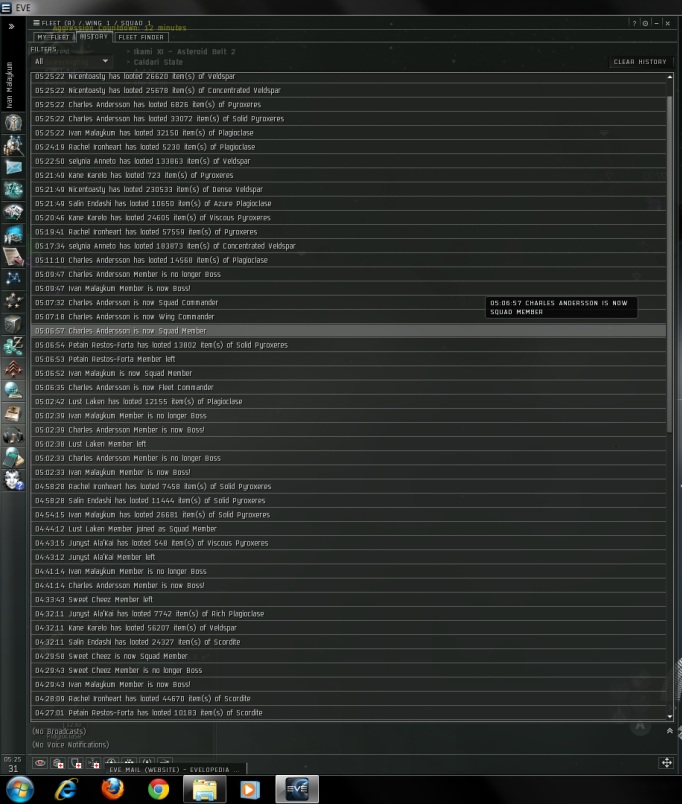Open the EVE main menu icon at the top left

tap(6, 8)
